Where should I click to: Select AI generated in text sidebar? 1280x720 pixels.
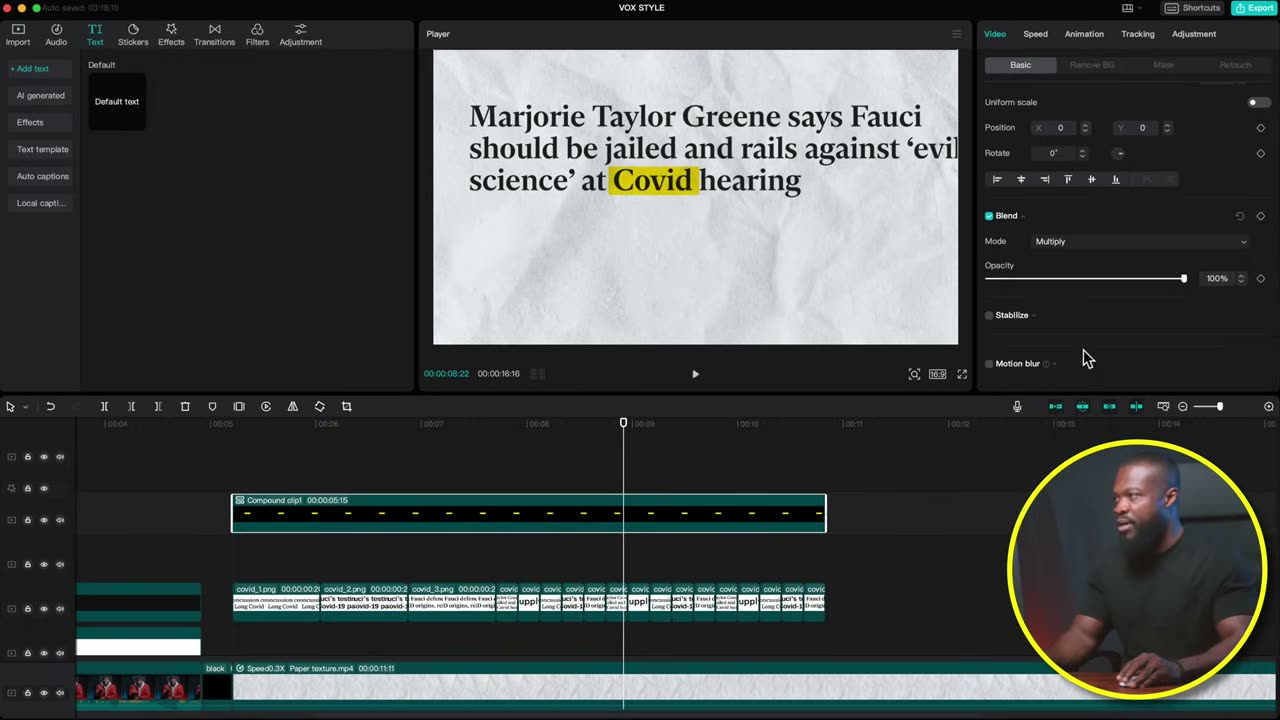pyautogui.click(x=41, y=96)
